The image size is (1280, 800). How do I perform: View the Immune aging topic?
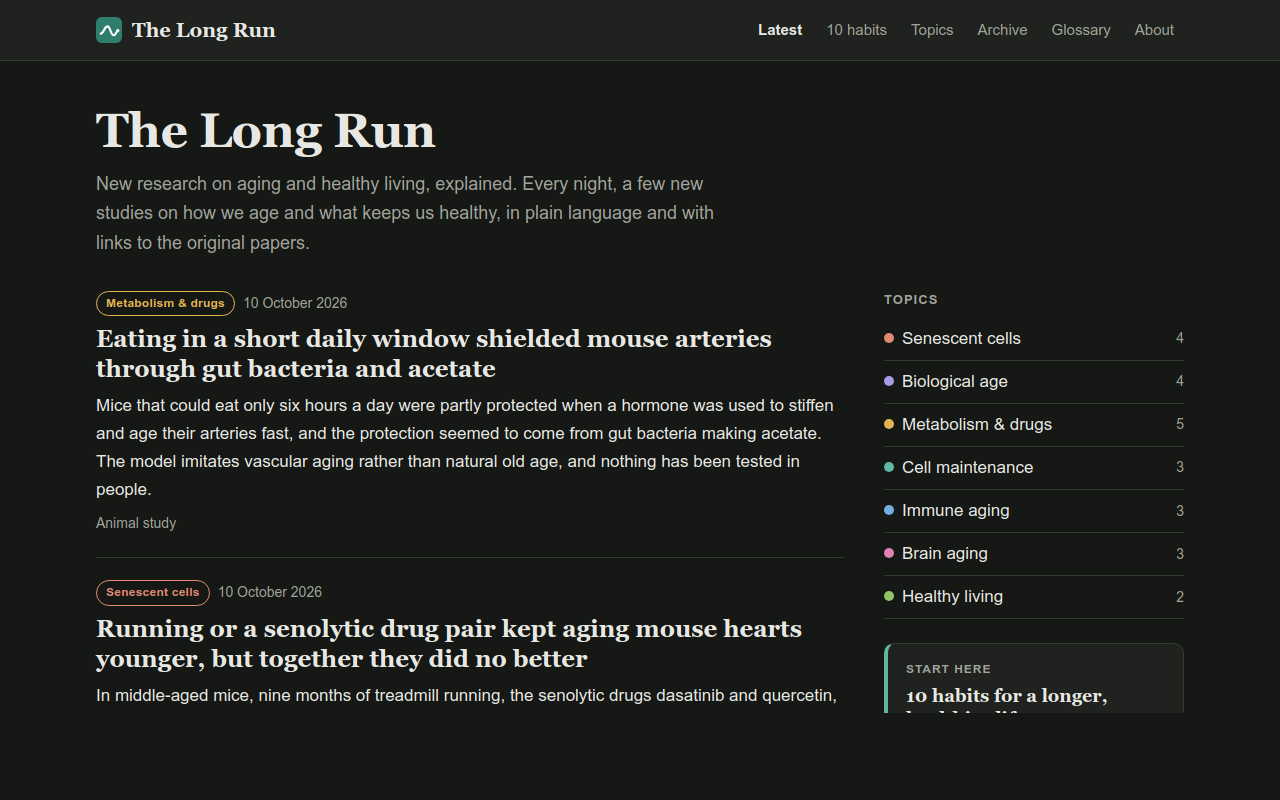pyautogui.click(x=1034, y=510)
